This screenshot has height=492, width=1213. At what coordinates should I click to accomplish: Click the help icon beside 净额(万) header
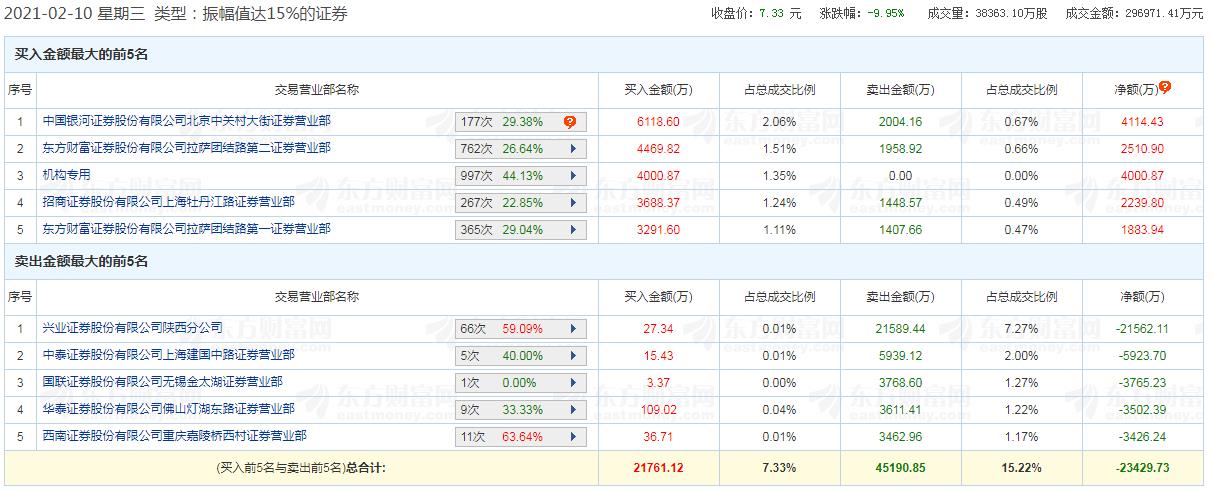[1165, 87]
